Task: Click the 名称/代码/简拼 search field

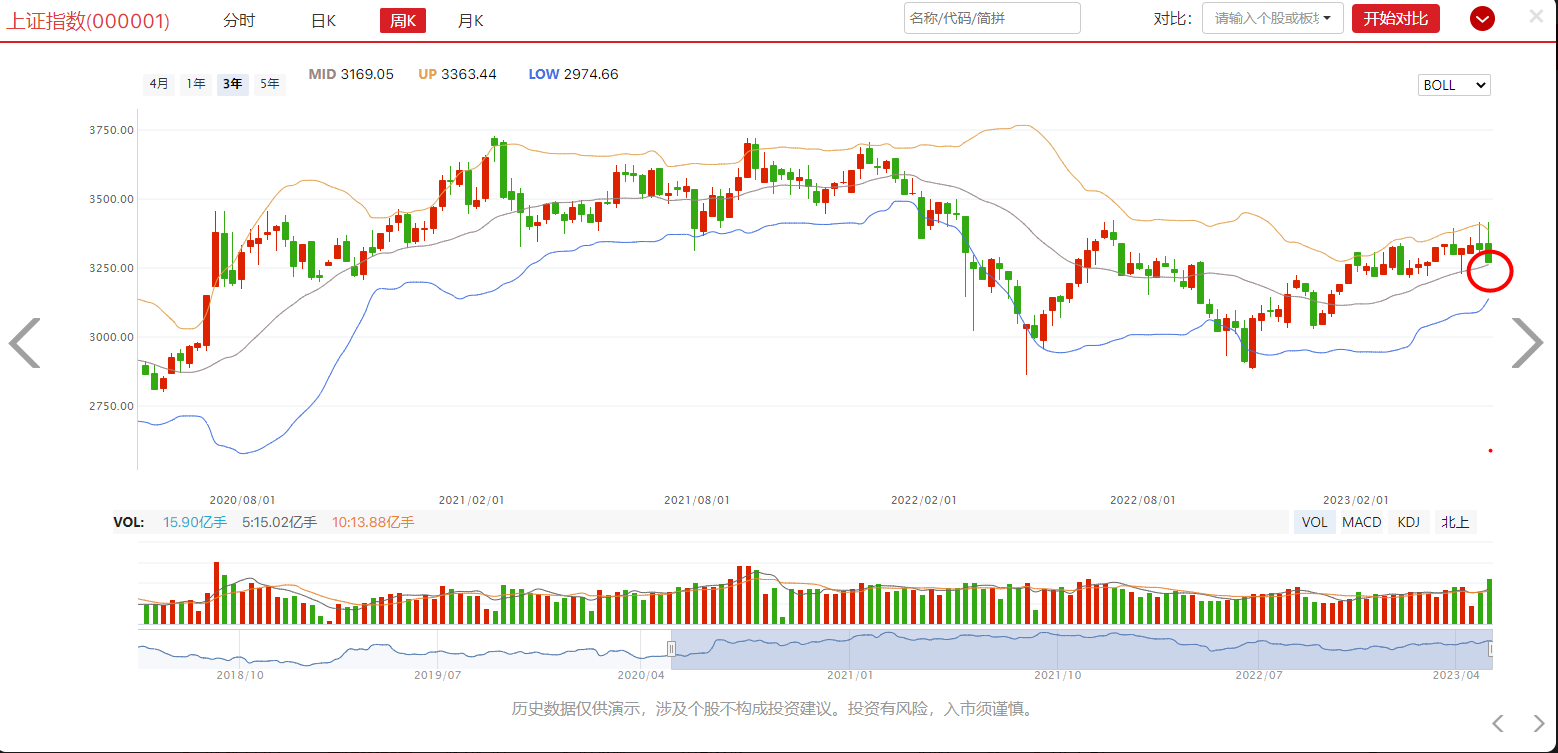Action: pyautogui.click(x=992, y=18)
